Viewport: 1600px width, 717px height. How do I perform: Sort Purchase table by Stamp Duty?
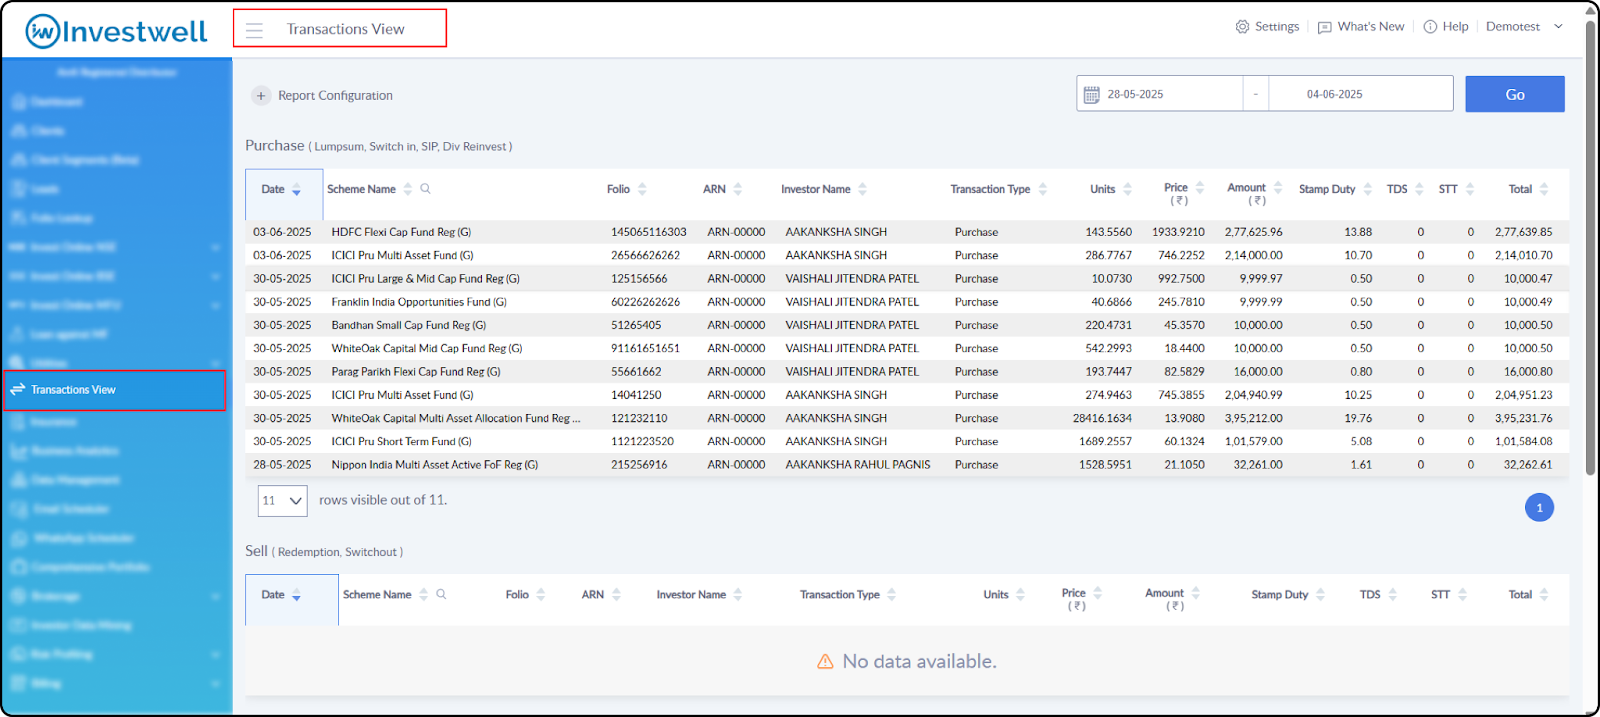point(1367,189)
